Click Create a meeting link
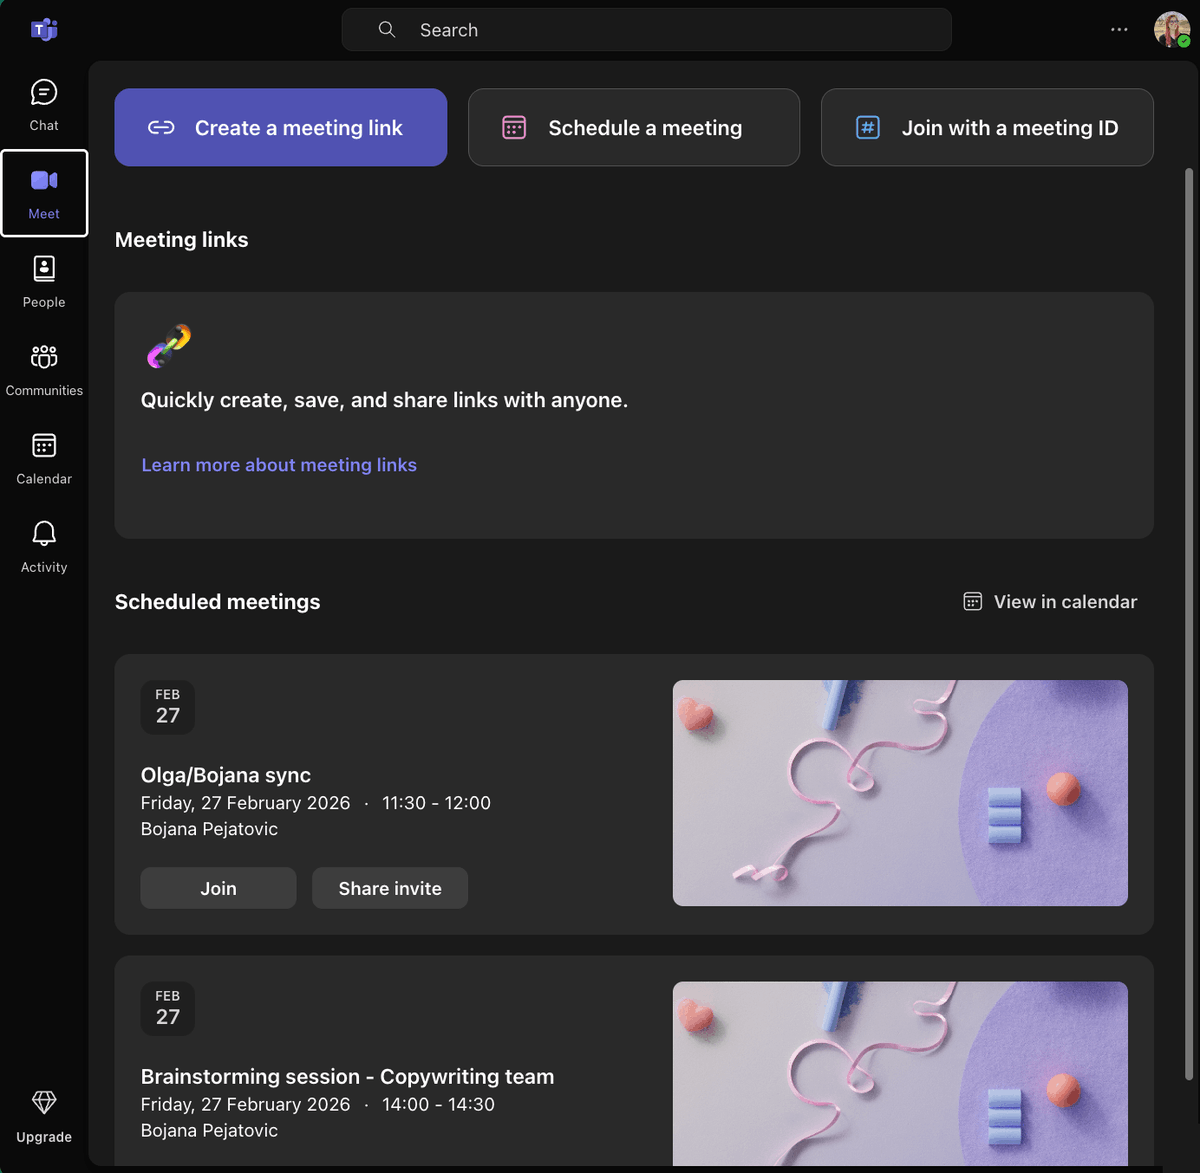This screenshot has height=1173, width=1200. 280,127
